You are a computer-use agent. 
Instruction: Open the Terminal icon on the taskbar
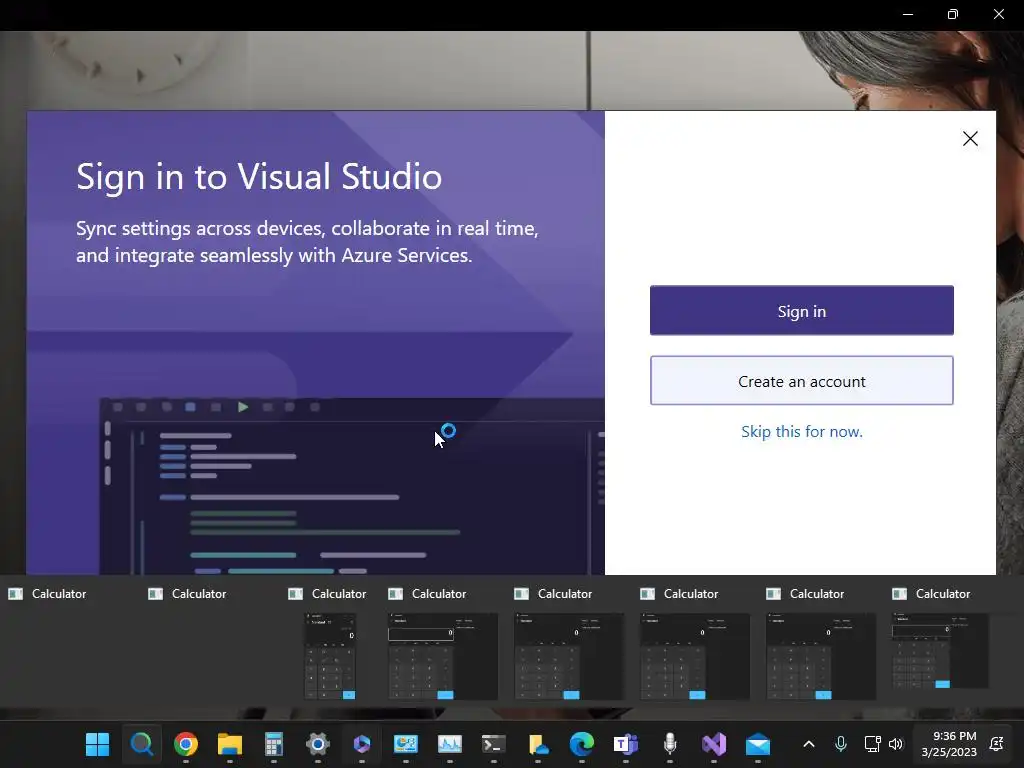494,744
